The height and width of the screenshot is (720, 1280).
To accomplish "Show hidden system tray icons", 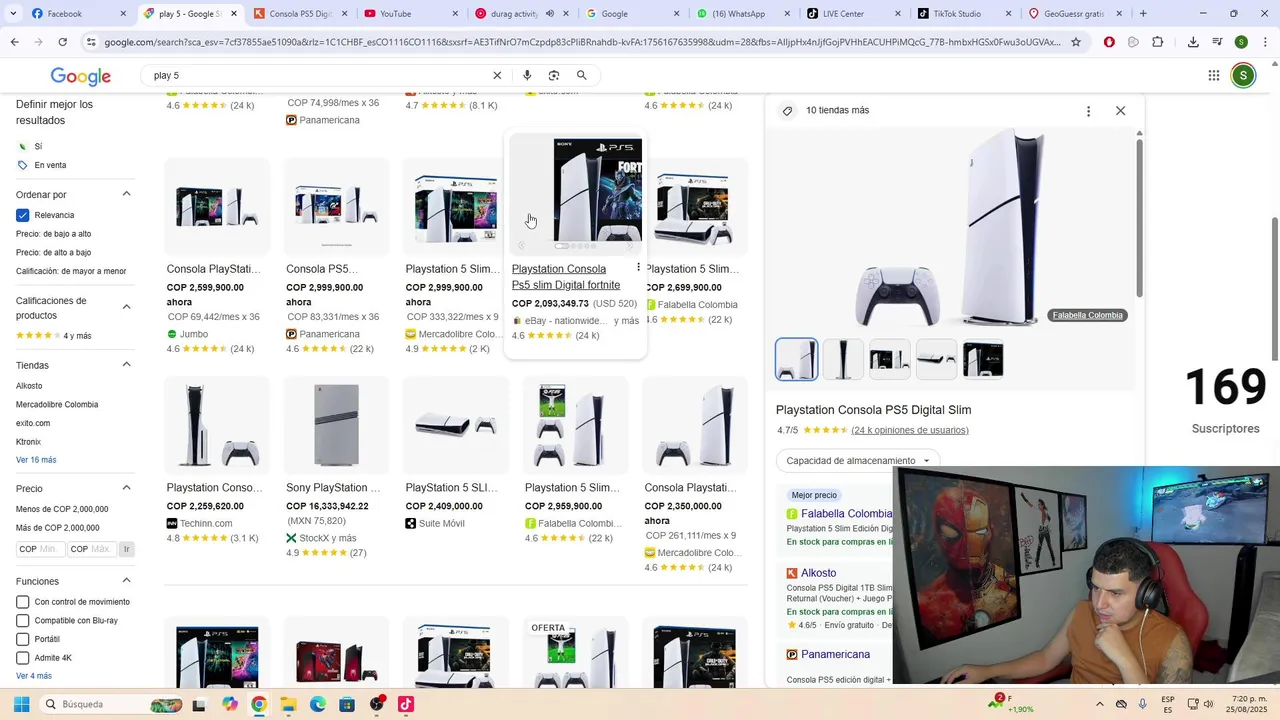I will (x=1099, y=704).
